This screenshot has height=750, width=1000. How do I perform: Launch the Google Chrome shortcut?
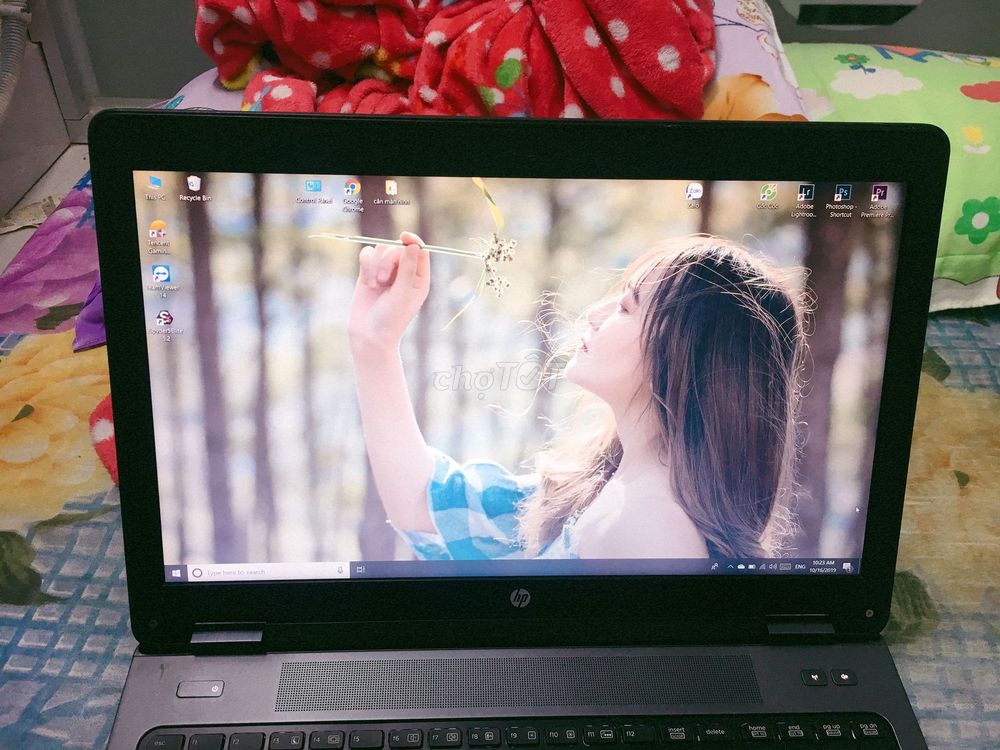point(353,195)
